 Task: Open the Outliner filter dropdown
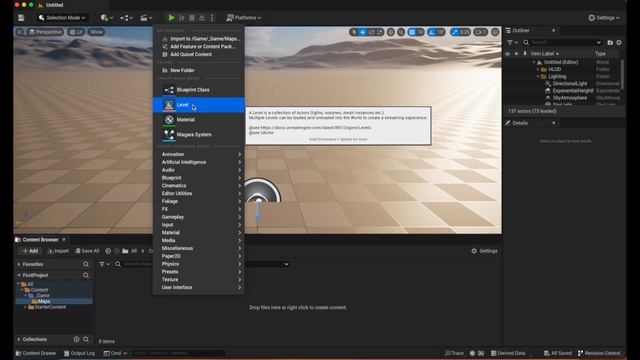pyautogui.click(x=513, y=42)
